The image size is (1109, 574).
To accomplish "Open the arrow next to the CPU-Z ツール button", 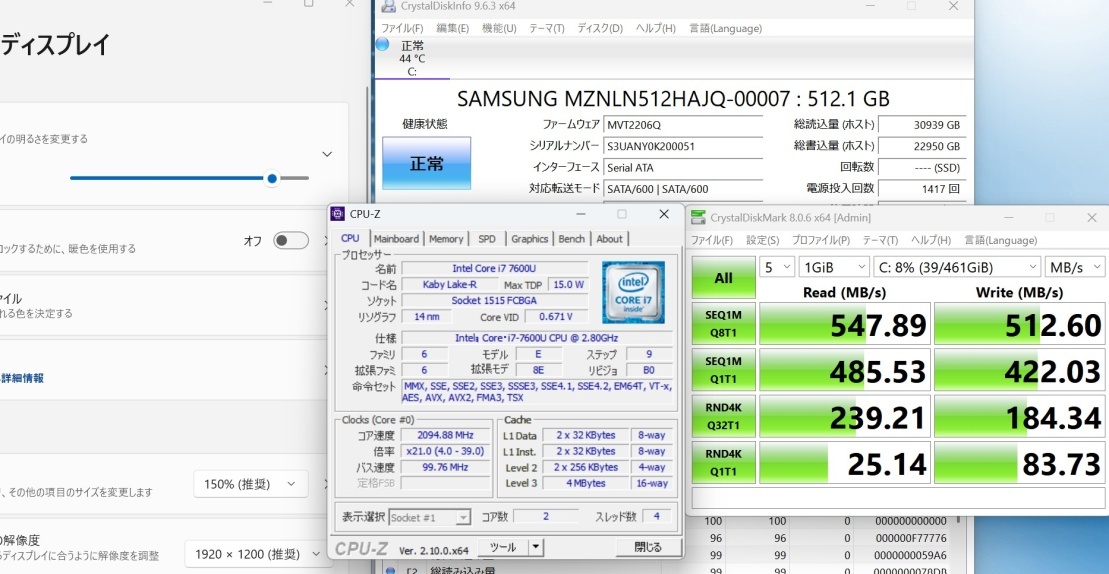I will [535, 547].
